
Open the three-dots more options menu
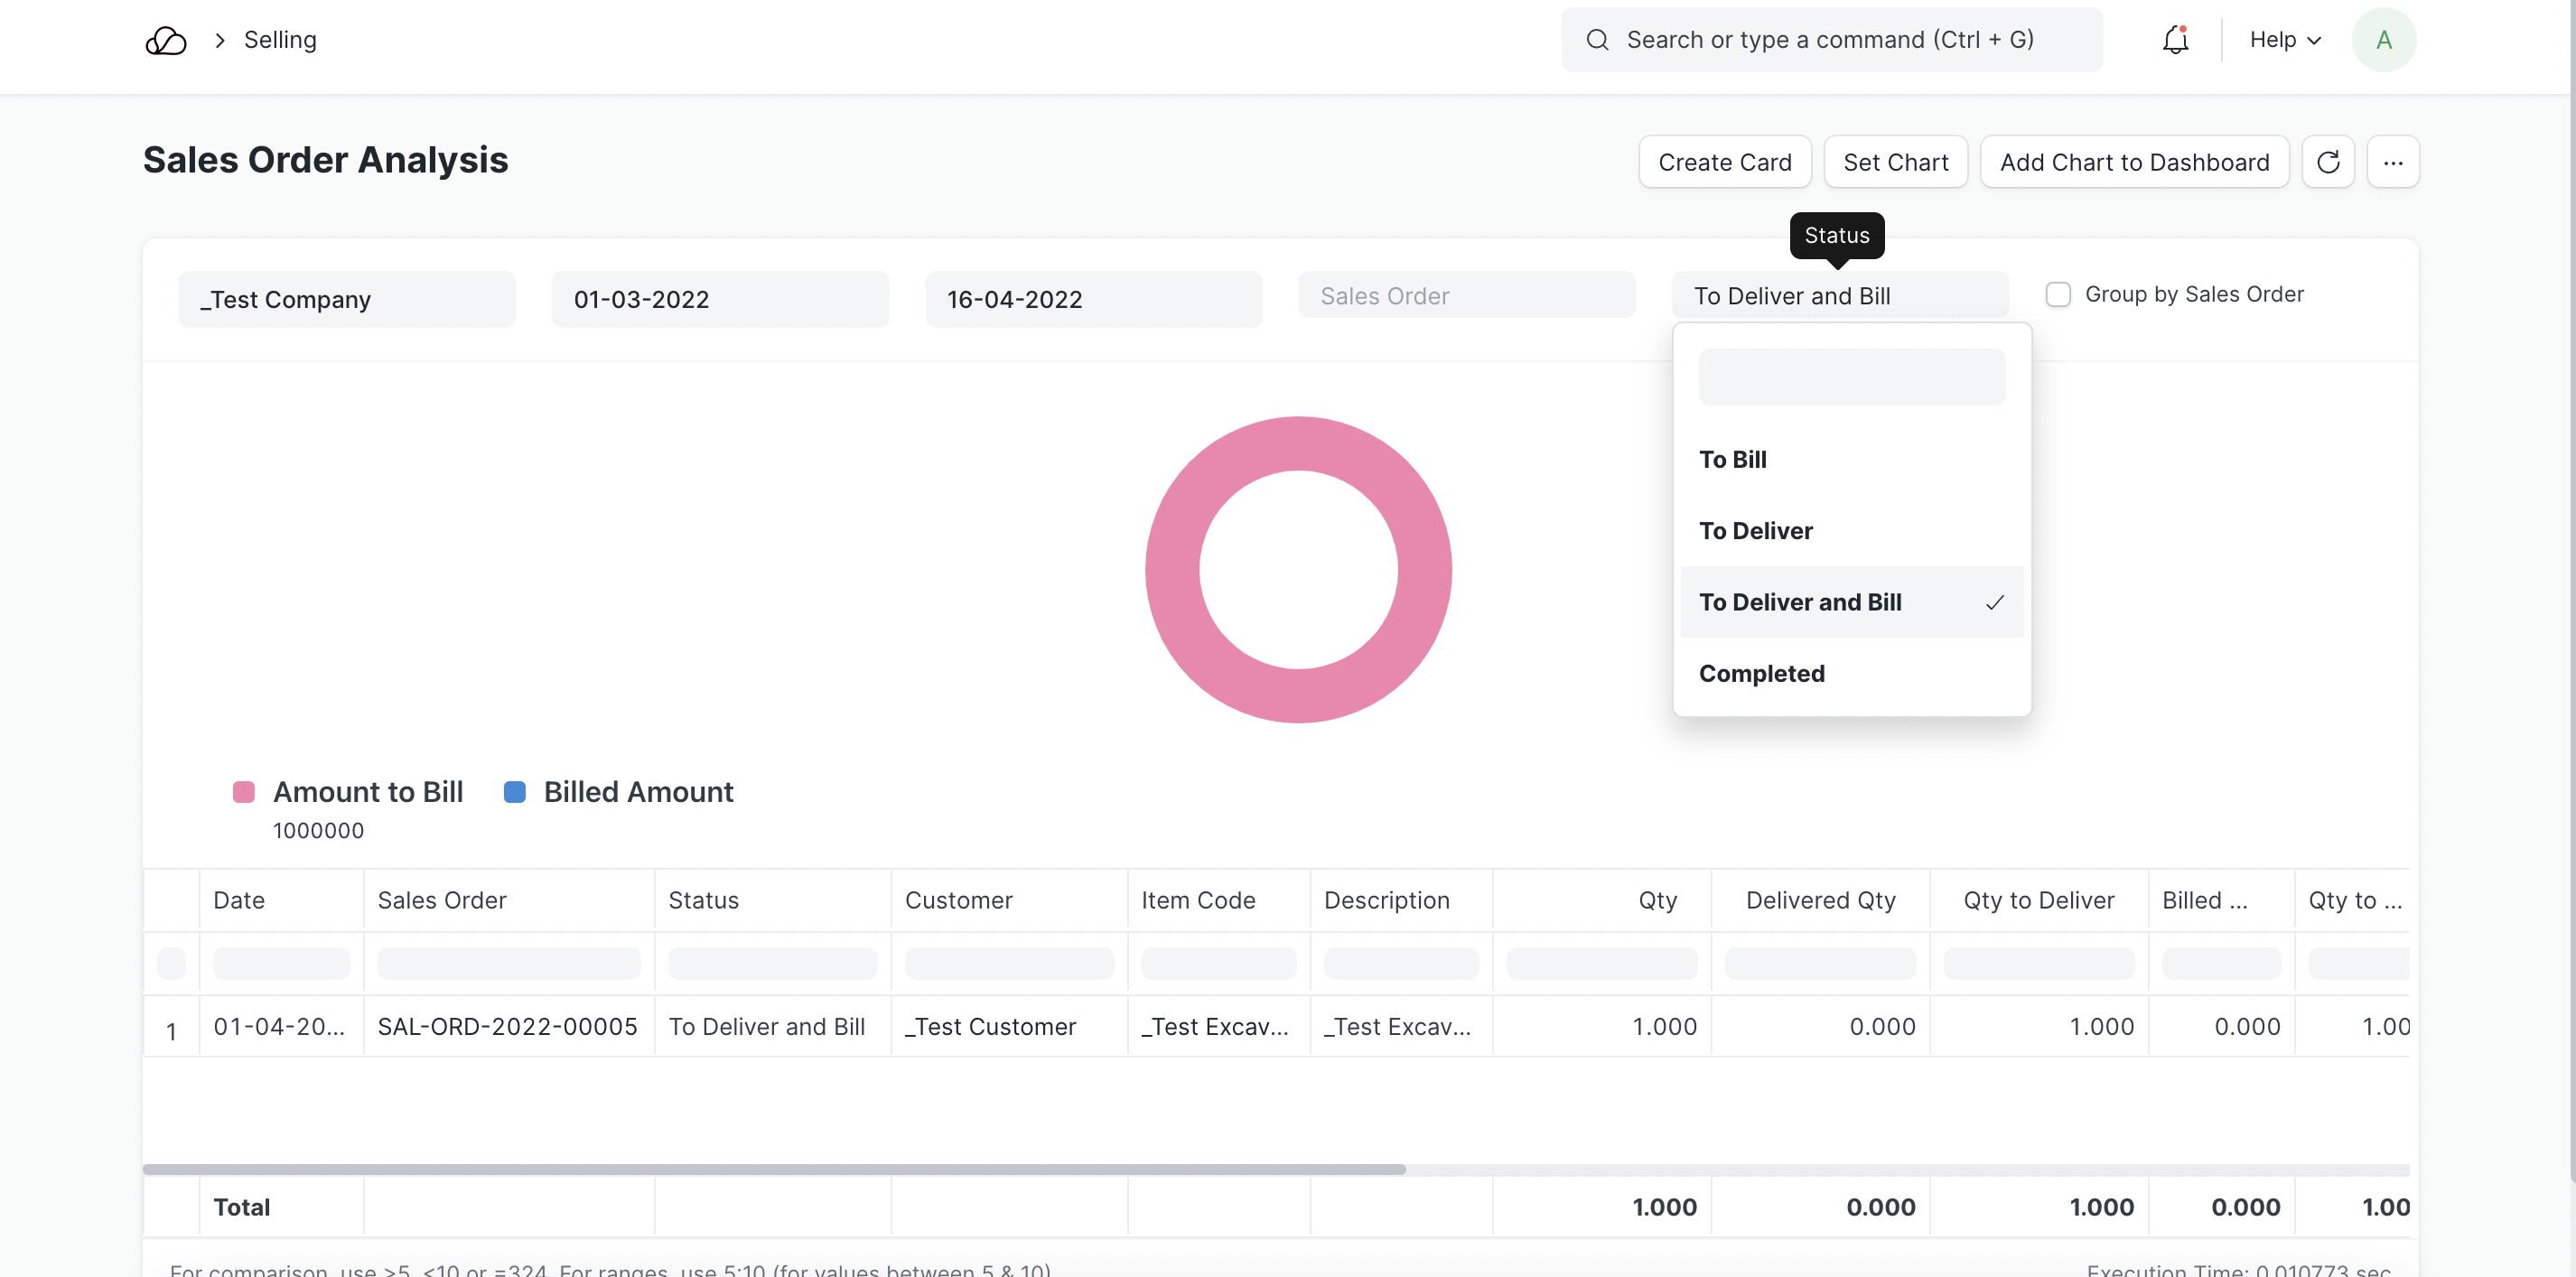click(2392, 162)
